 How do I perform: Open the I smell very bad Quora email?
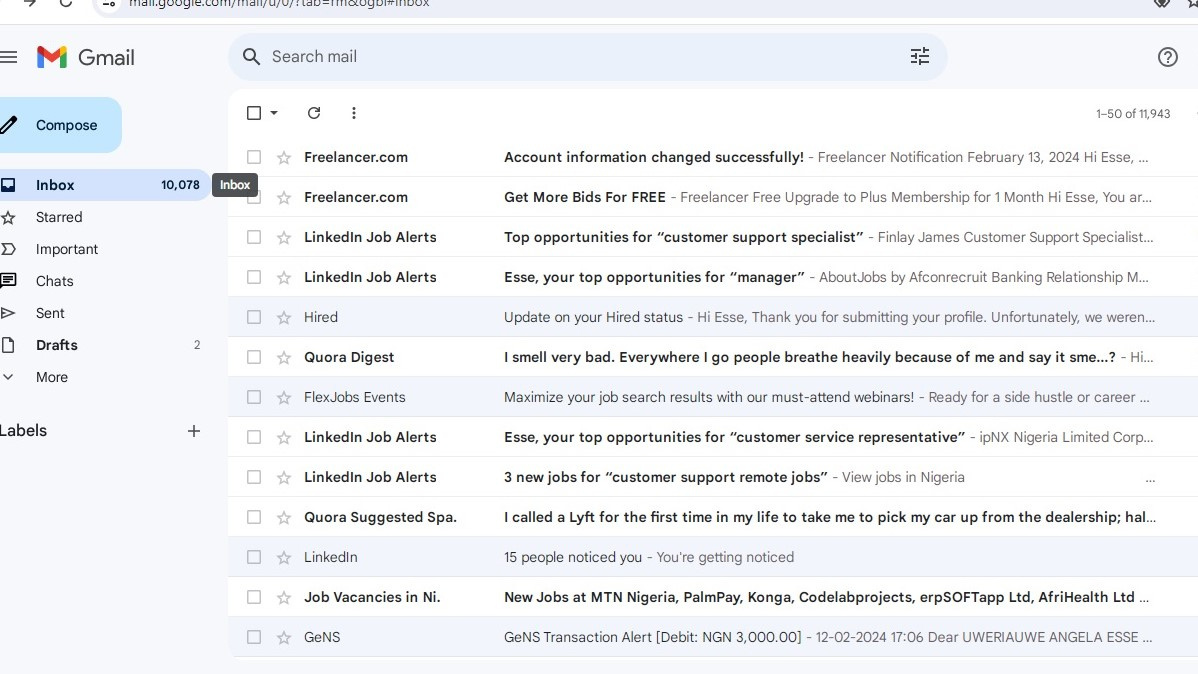click(x=713, y=357)
